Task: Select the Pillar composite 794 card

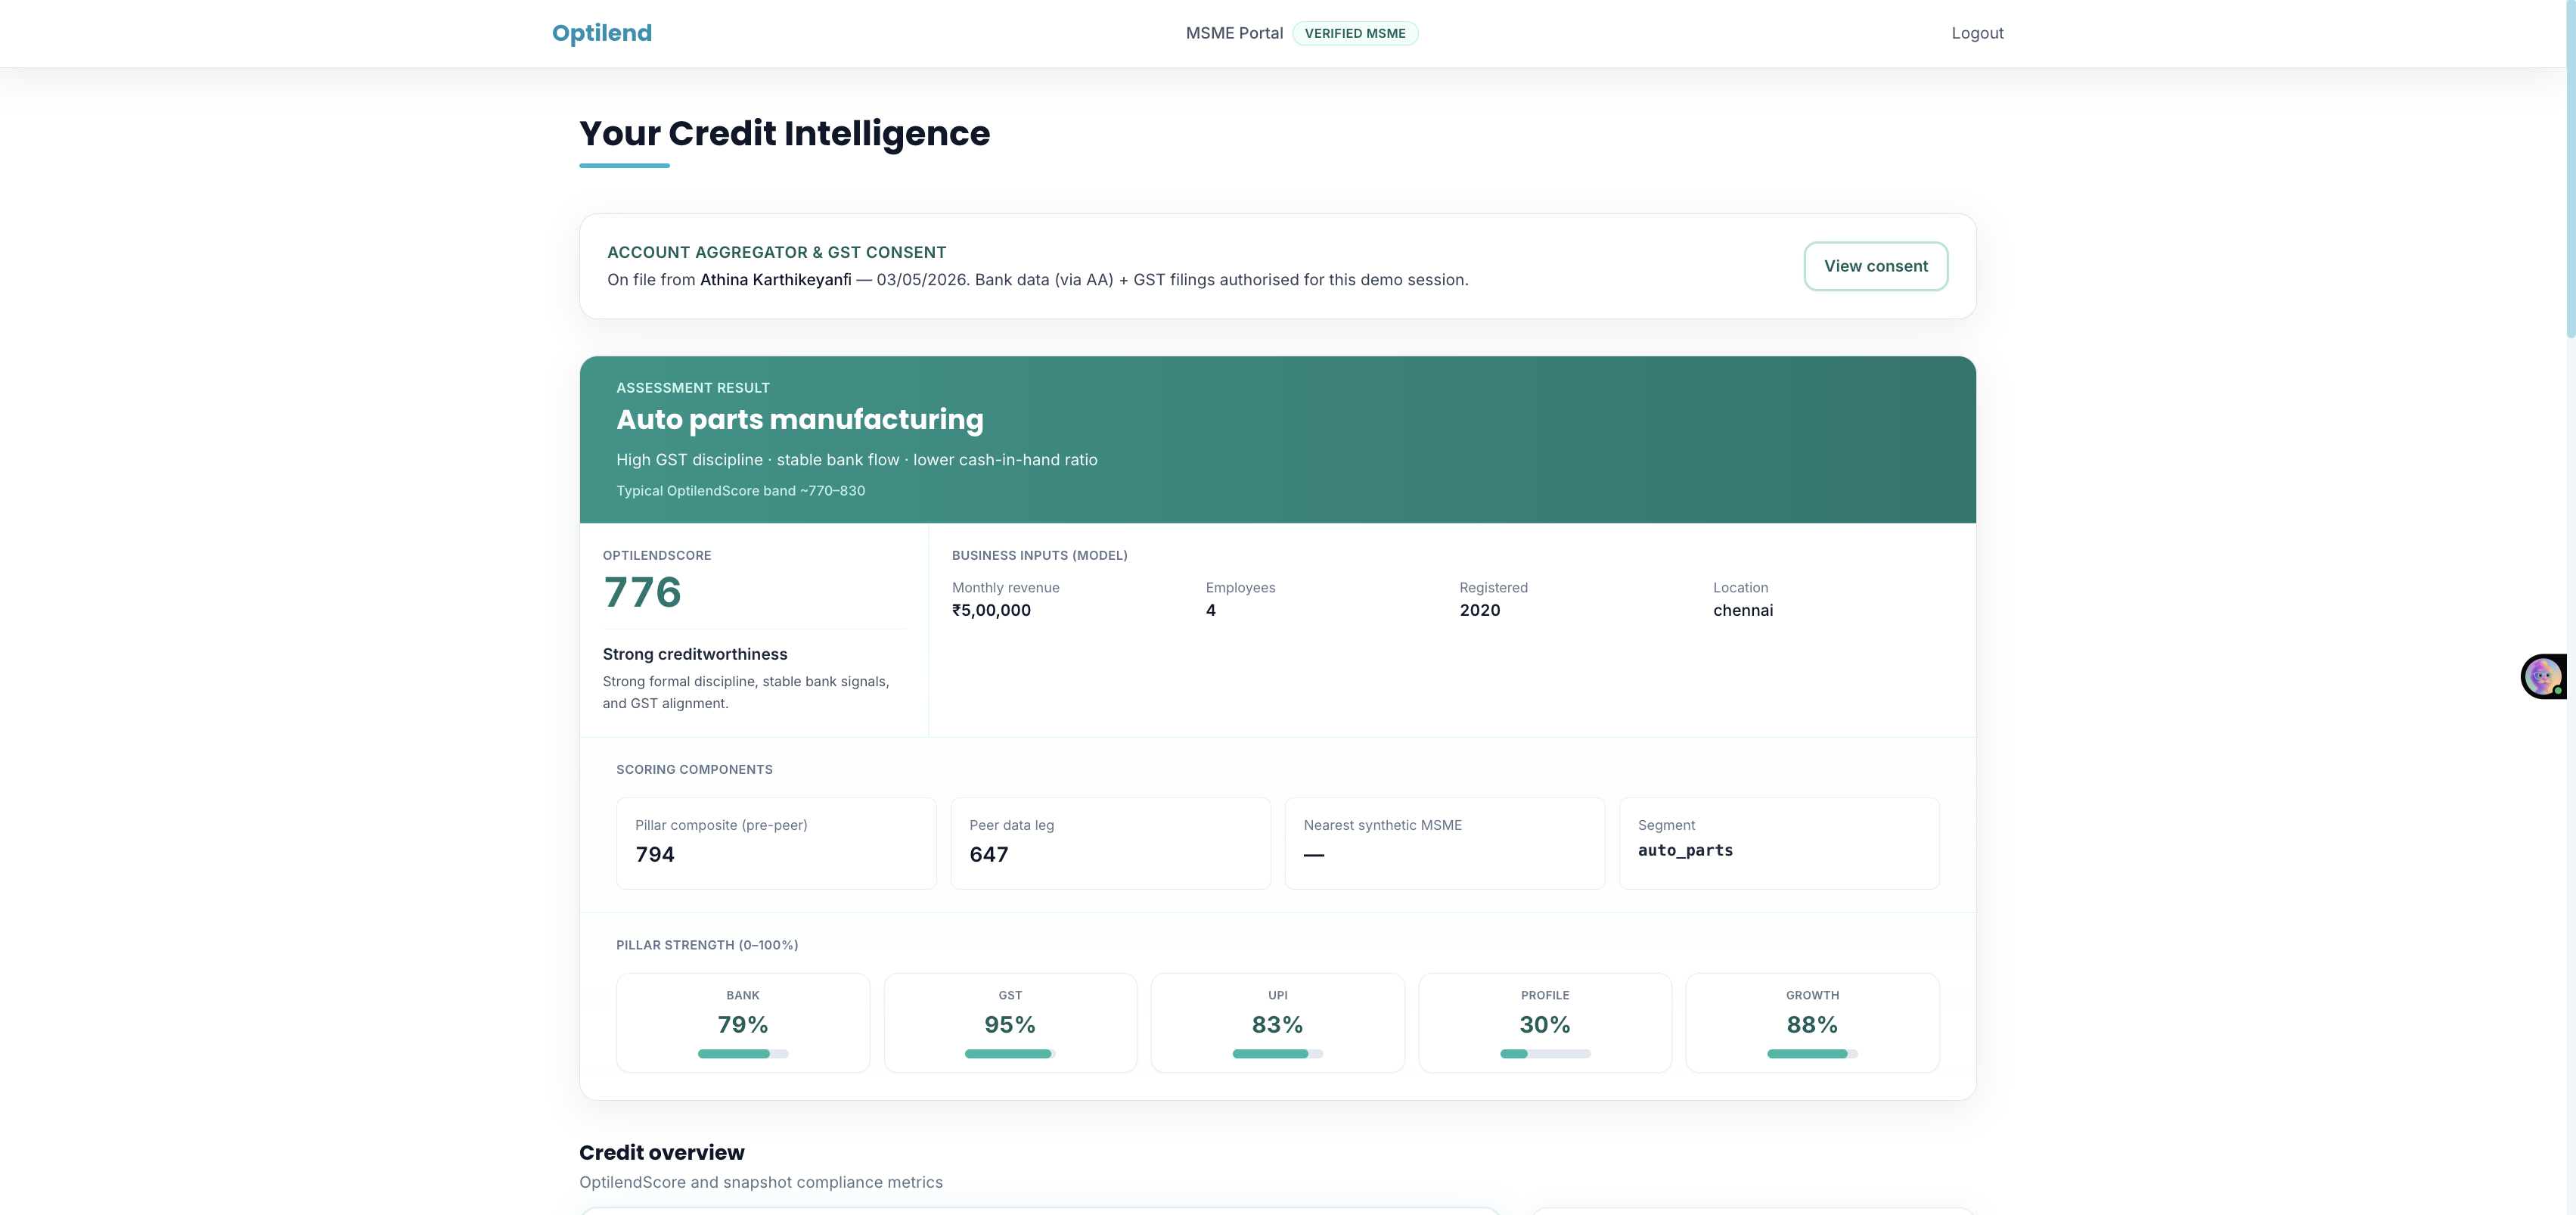Action: tap(776, 843)
